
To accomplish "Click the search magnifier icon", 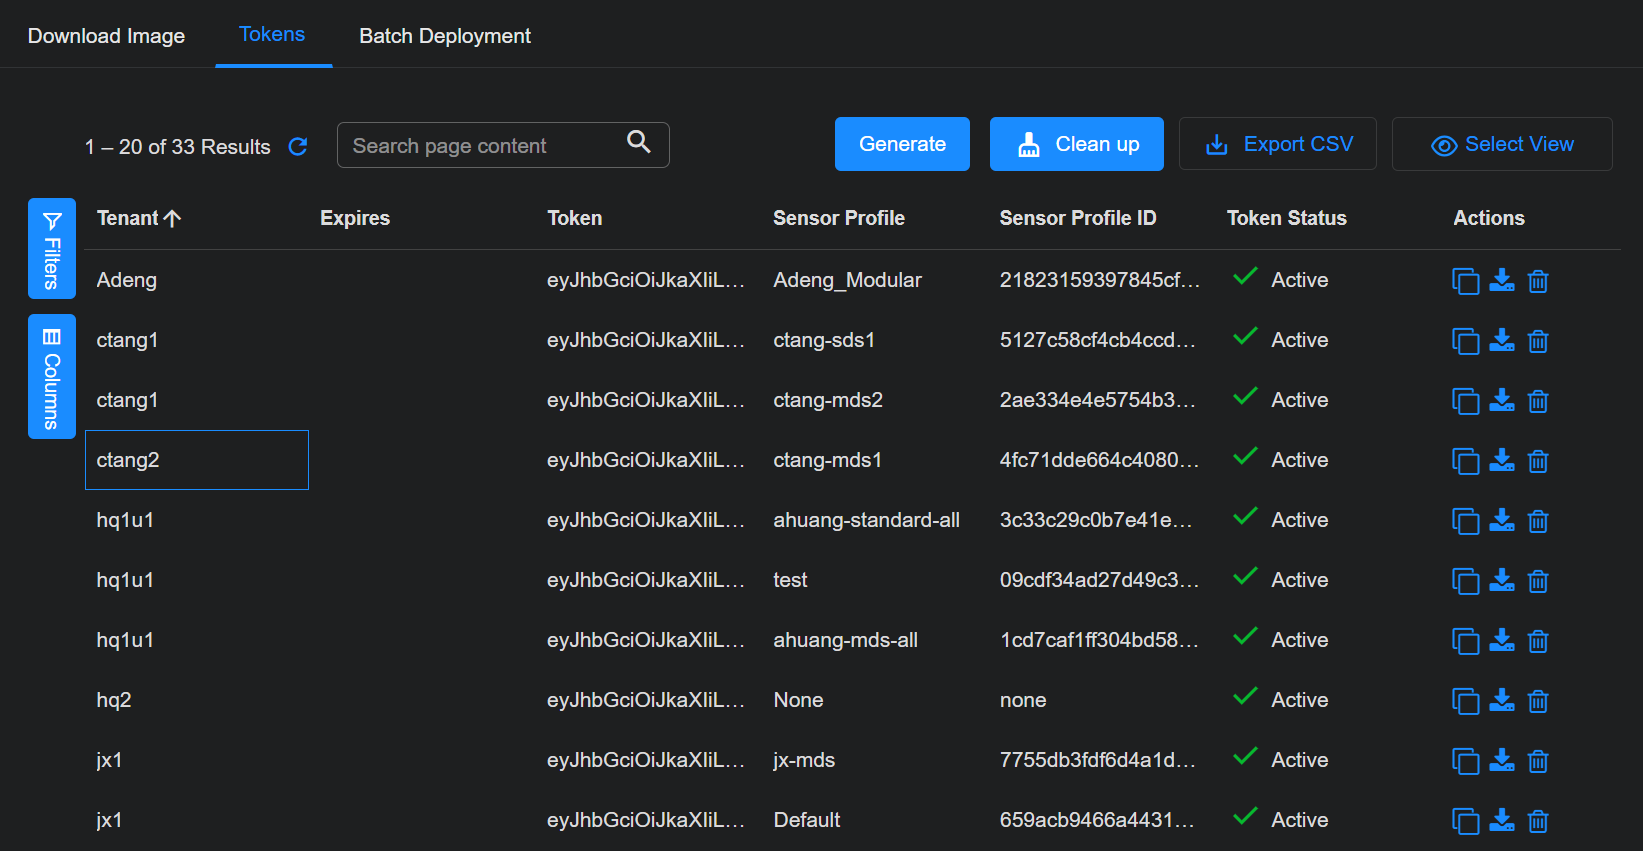I will tap(638, 142).
